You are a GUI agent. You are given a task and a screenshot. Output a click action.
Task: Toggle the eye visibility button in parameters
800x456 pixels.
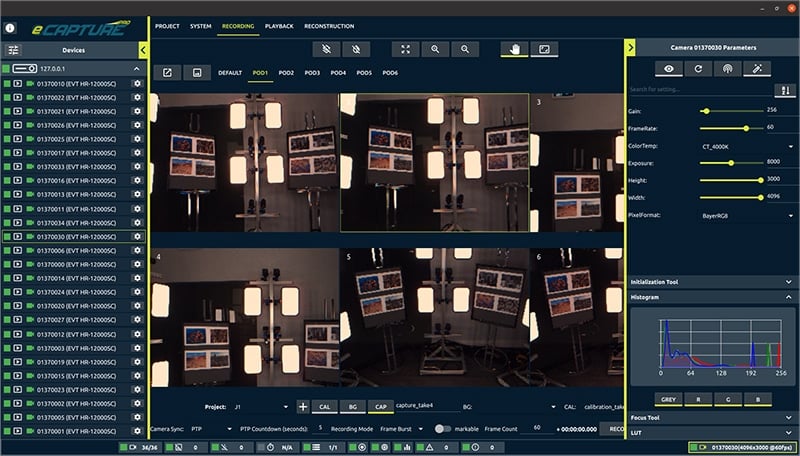(x=669, y=69)
